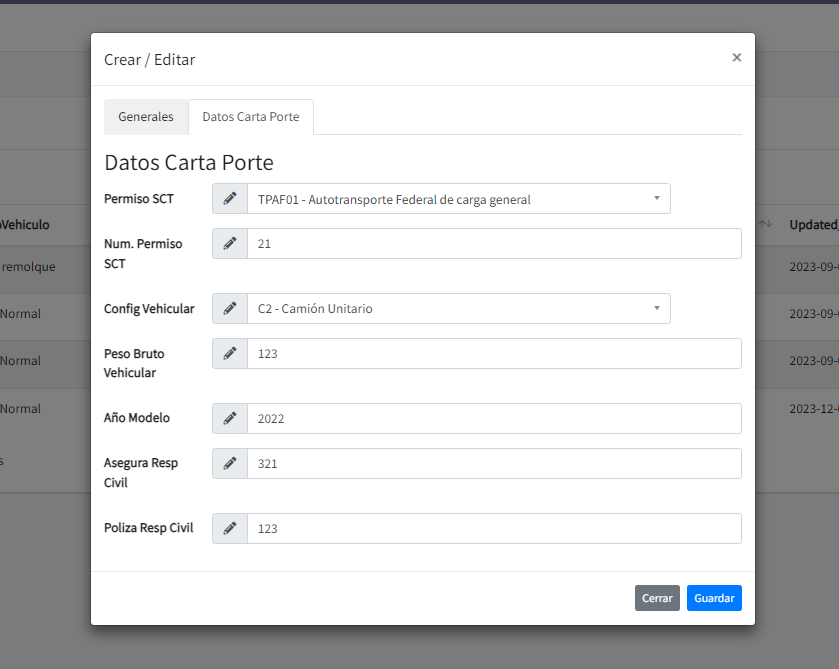This screenshot has width=839, height=669.
Task: Select the Poliza Resp Civil input field
Action: [494, 529]
